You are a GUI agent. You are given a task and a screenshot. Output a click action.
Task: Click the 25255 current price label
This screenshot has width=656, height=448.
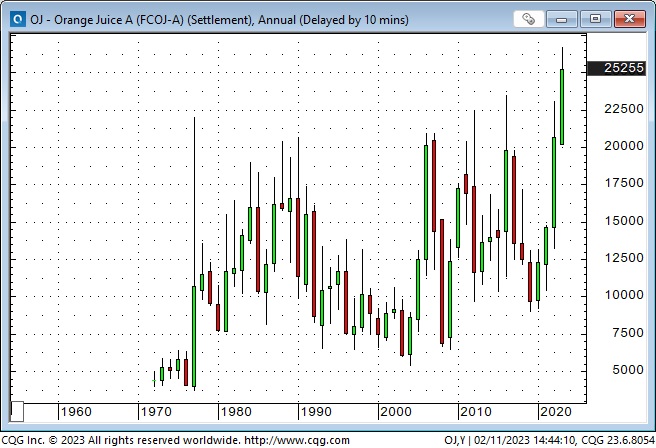[x=616, y=68]
